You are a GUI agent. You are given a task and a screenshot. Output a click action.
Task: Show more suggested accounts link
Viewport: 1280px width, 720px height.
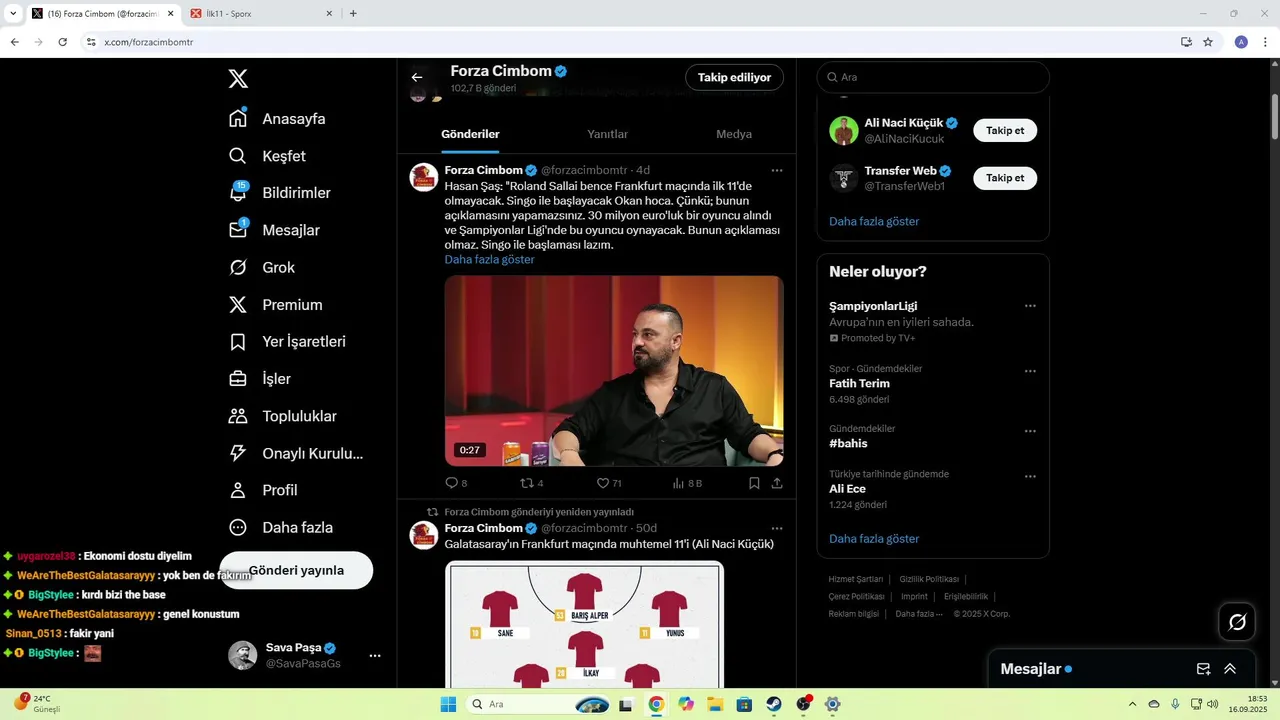pyautogui.click(x=874, y=221)
